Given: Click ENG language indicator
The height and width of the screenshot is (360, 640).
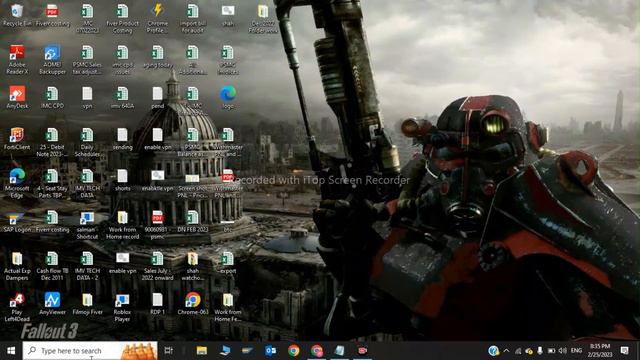Looking at the screenshot, I should (576, 351).
